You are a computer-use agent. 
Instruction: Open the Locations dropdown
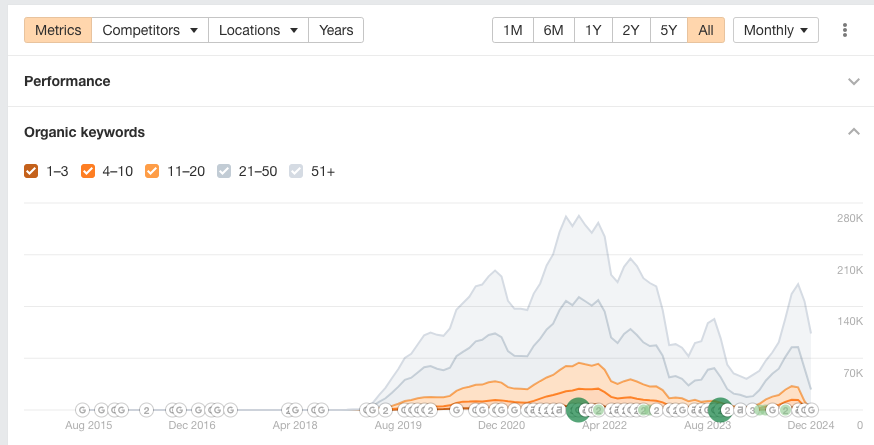click(258, 30)
